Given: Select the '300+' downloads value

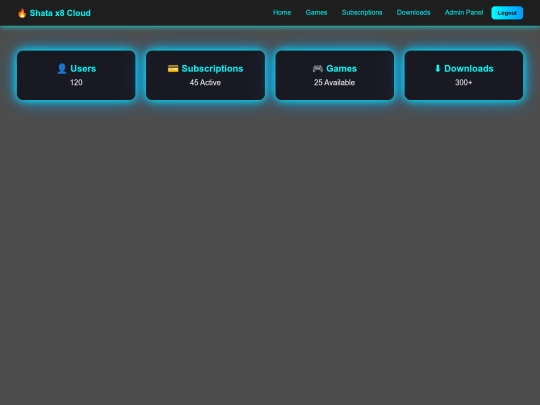Looking at the screenshot, I should coord(464,83).
